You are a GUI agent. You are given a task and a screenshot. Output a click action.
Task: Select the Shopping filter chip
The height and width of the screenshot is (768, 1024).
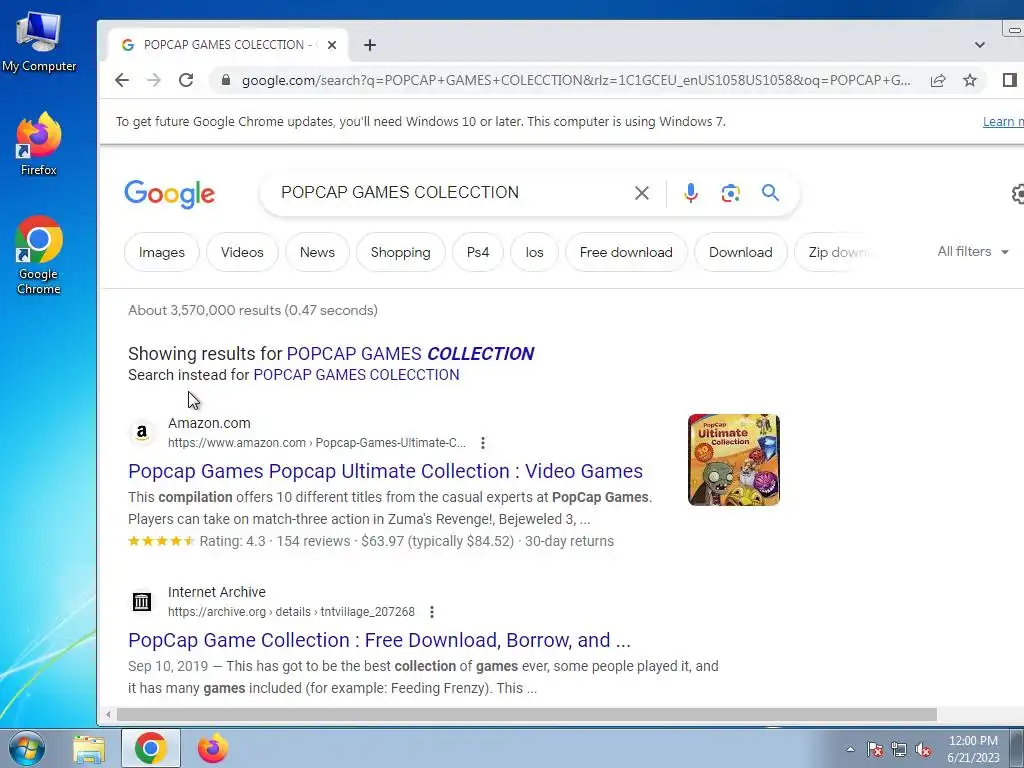[x=400, y=252]
